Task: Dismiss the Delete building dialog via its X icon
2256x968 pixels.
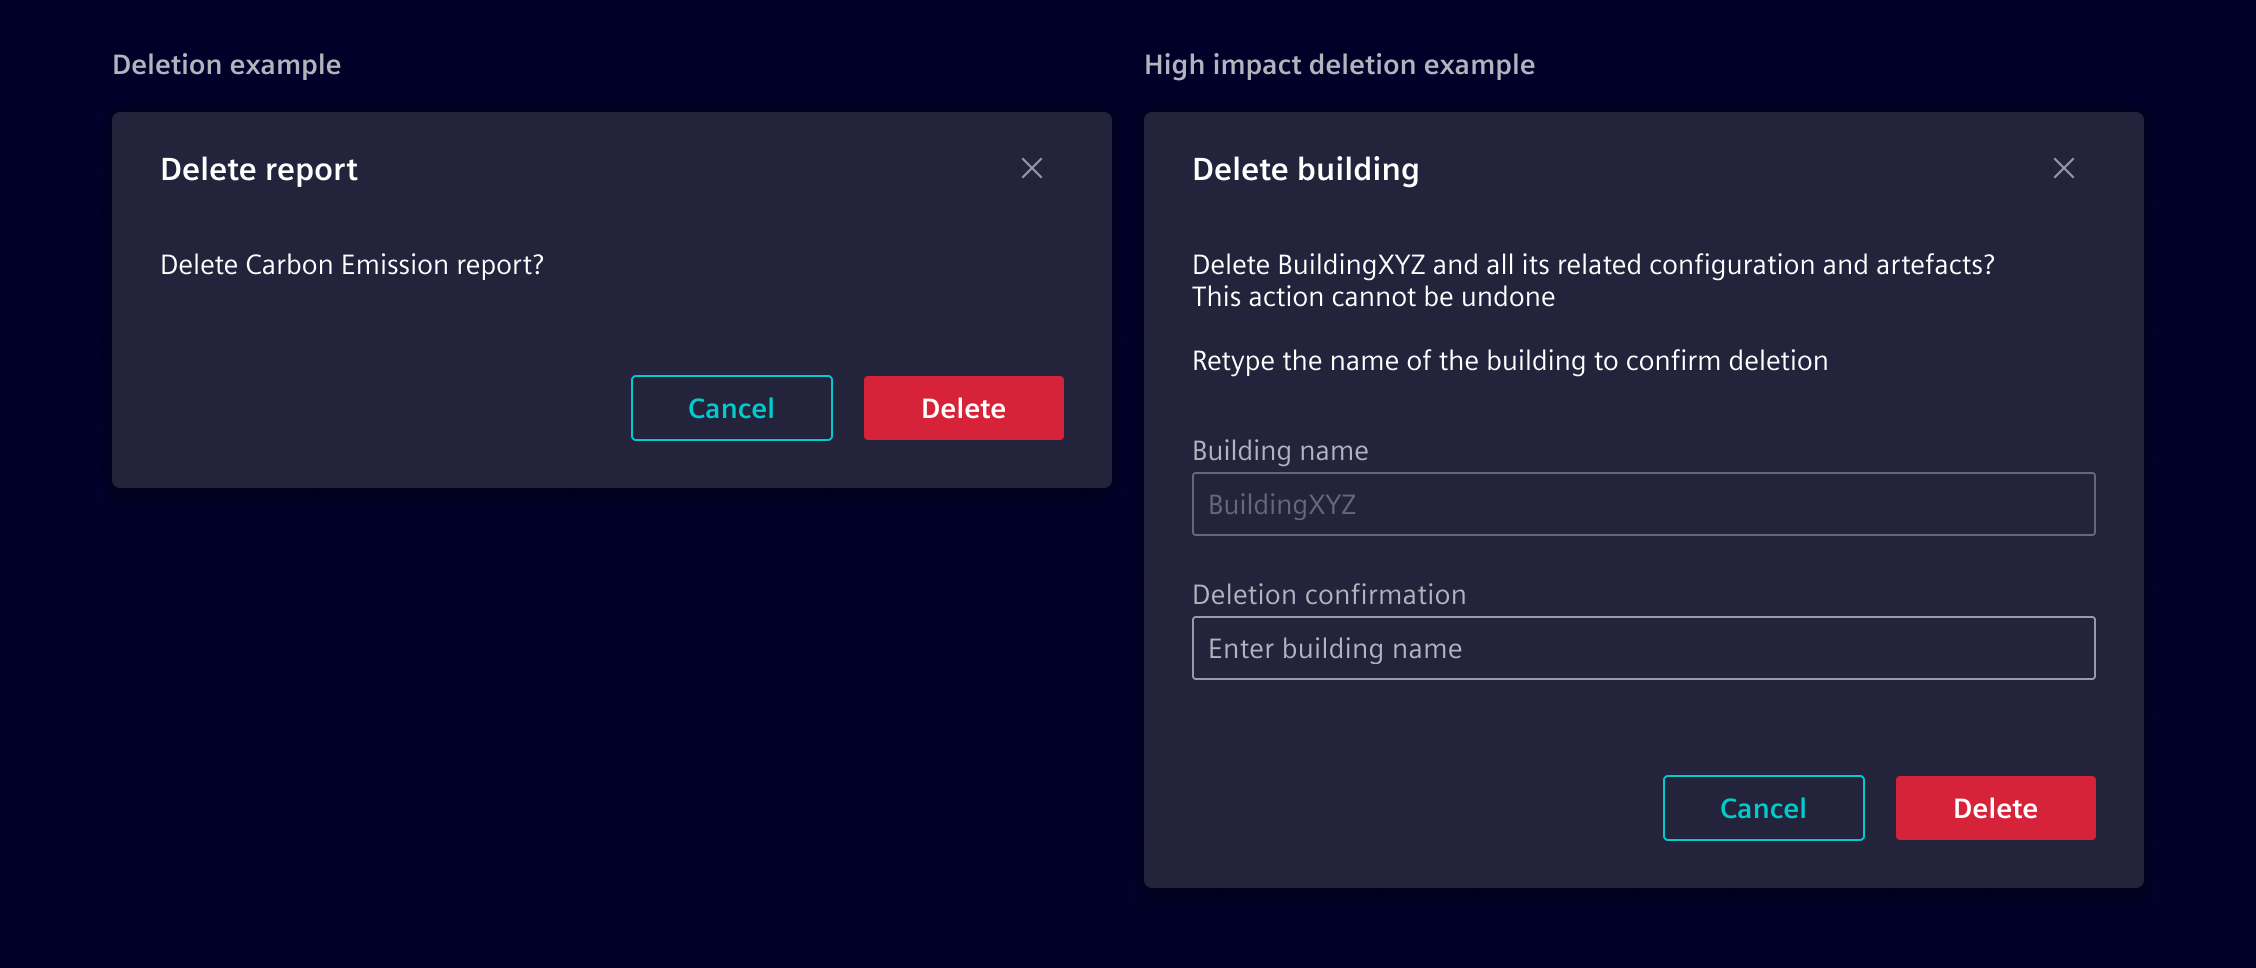Action: point(2064,168)
